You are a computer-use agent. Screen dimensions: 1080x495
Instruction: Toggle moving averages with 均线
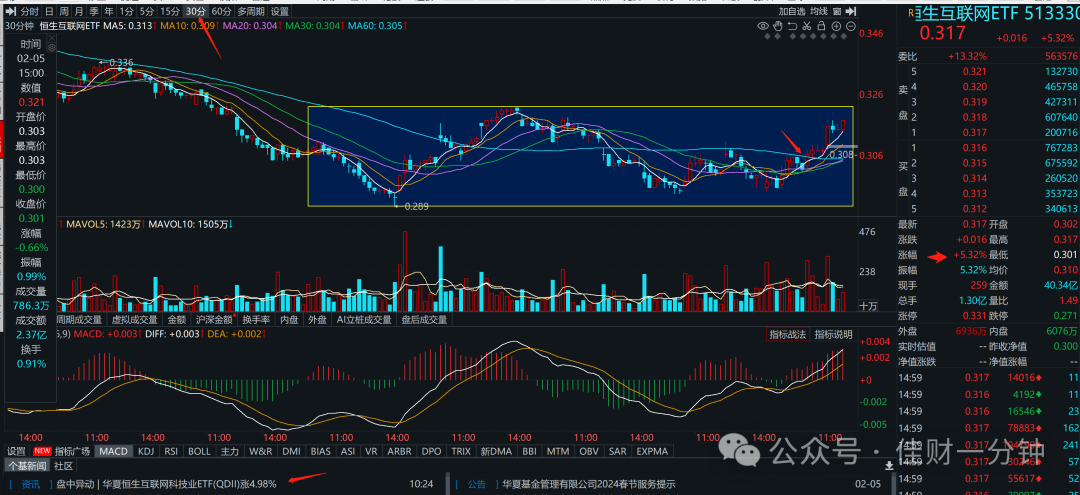(x=818, y=11)
